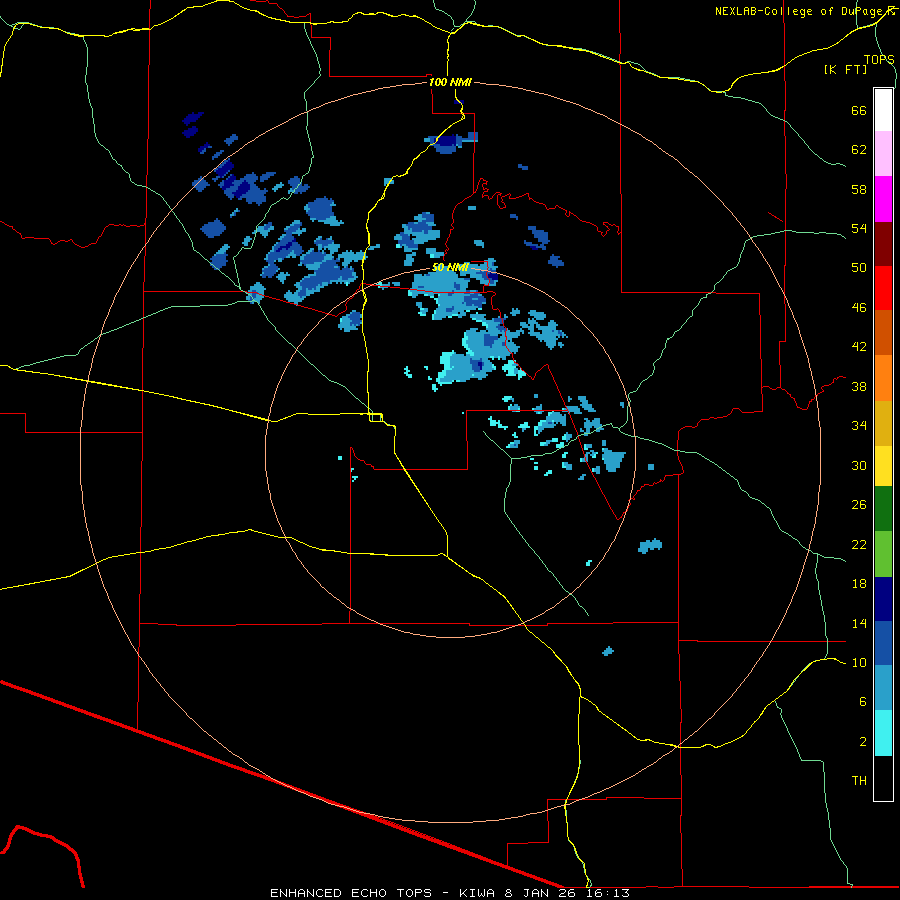Click the 'TH' legend label
900x900 pixels.
coord(859,781)
